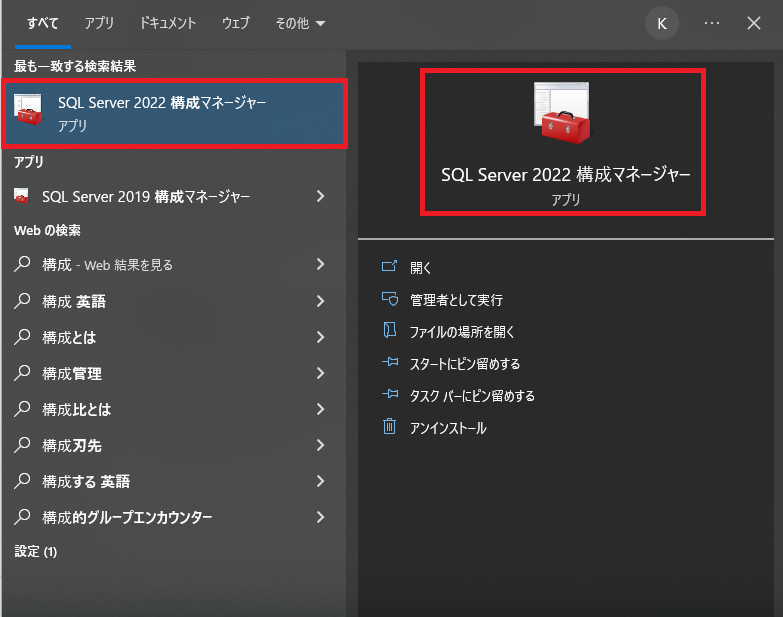Image resolution: width=783 pixels, height=617 pixels.
Task: Click search icon beside 構成とは
Action: [22, 336]
